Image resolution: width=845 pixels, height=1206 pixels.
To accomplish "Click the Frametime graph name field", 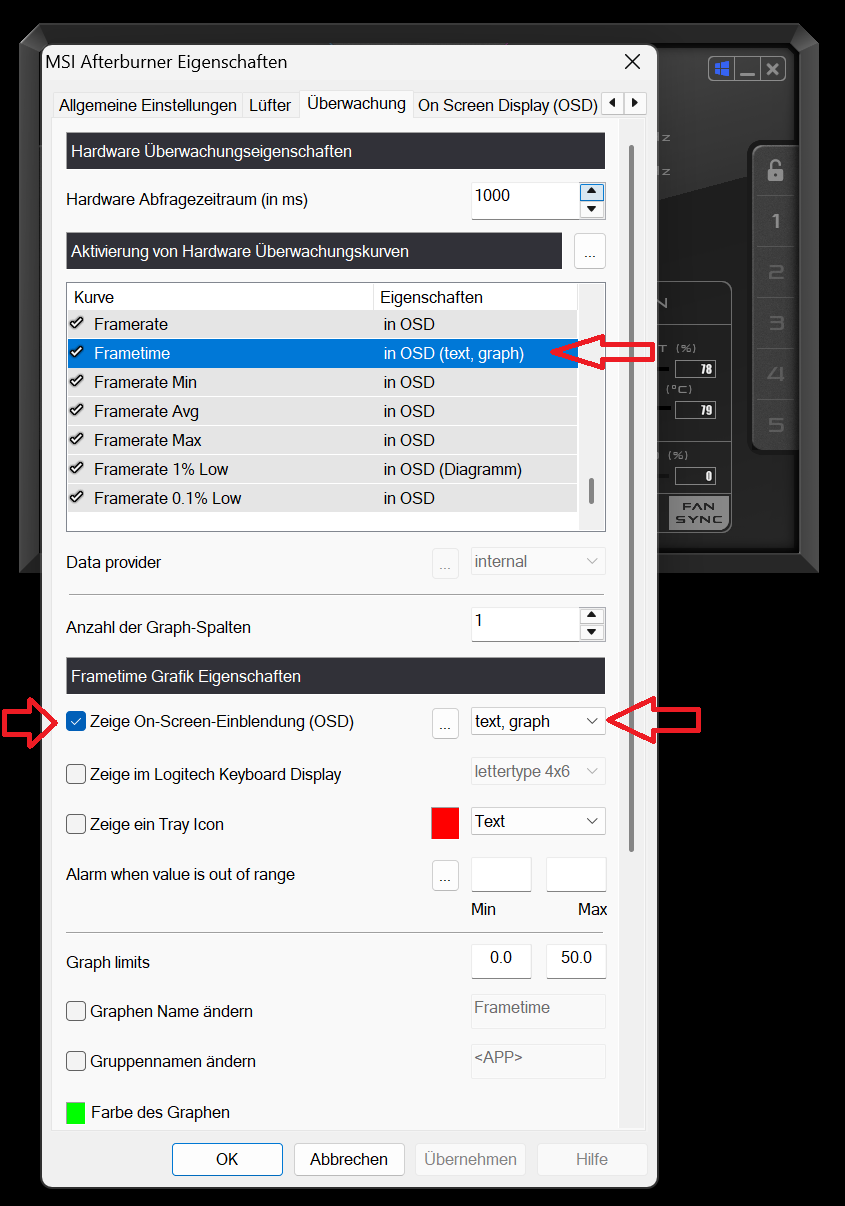I will 538,1011.
